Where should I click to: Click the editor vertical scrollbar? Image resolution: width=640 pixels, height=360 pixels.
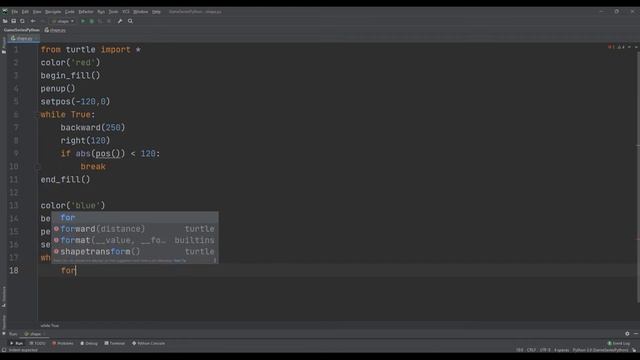coord(638,176)
